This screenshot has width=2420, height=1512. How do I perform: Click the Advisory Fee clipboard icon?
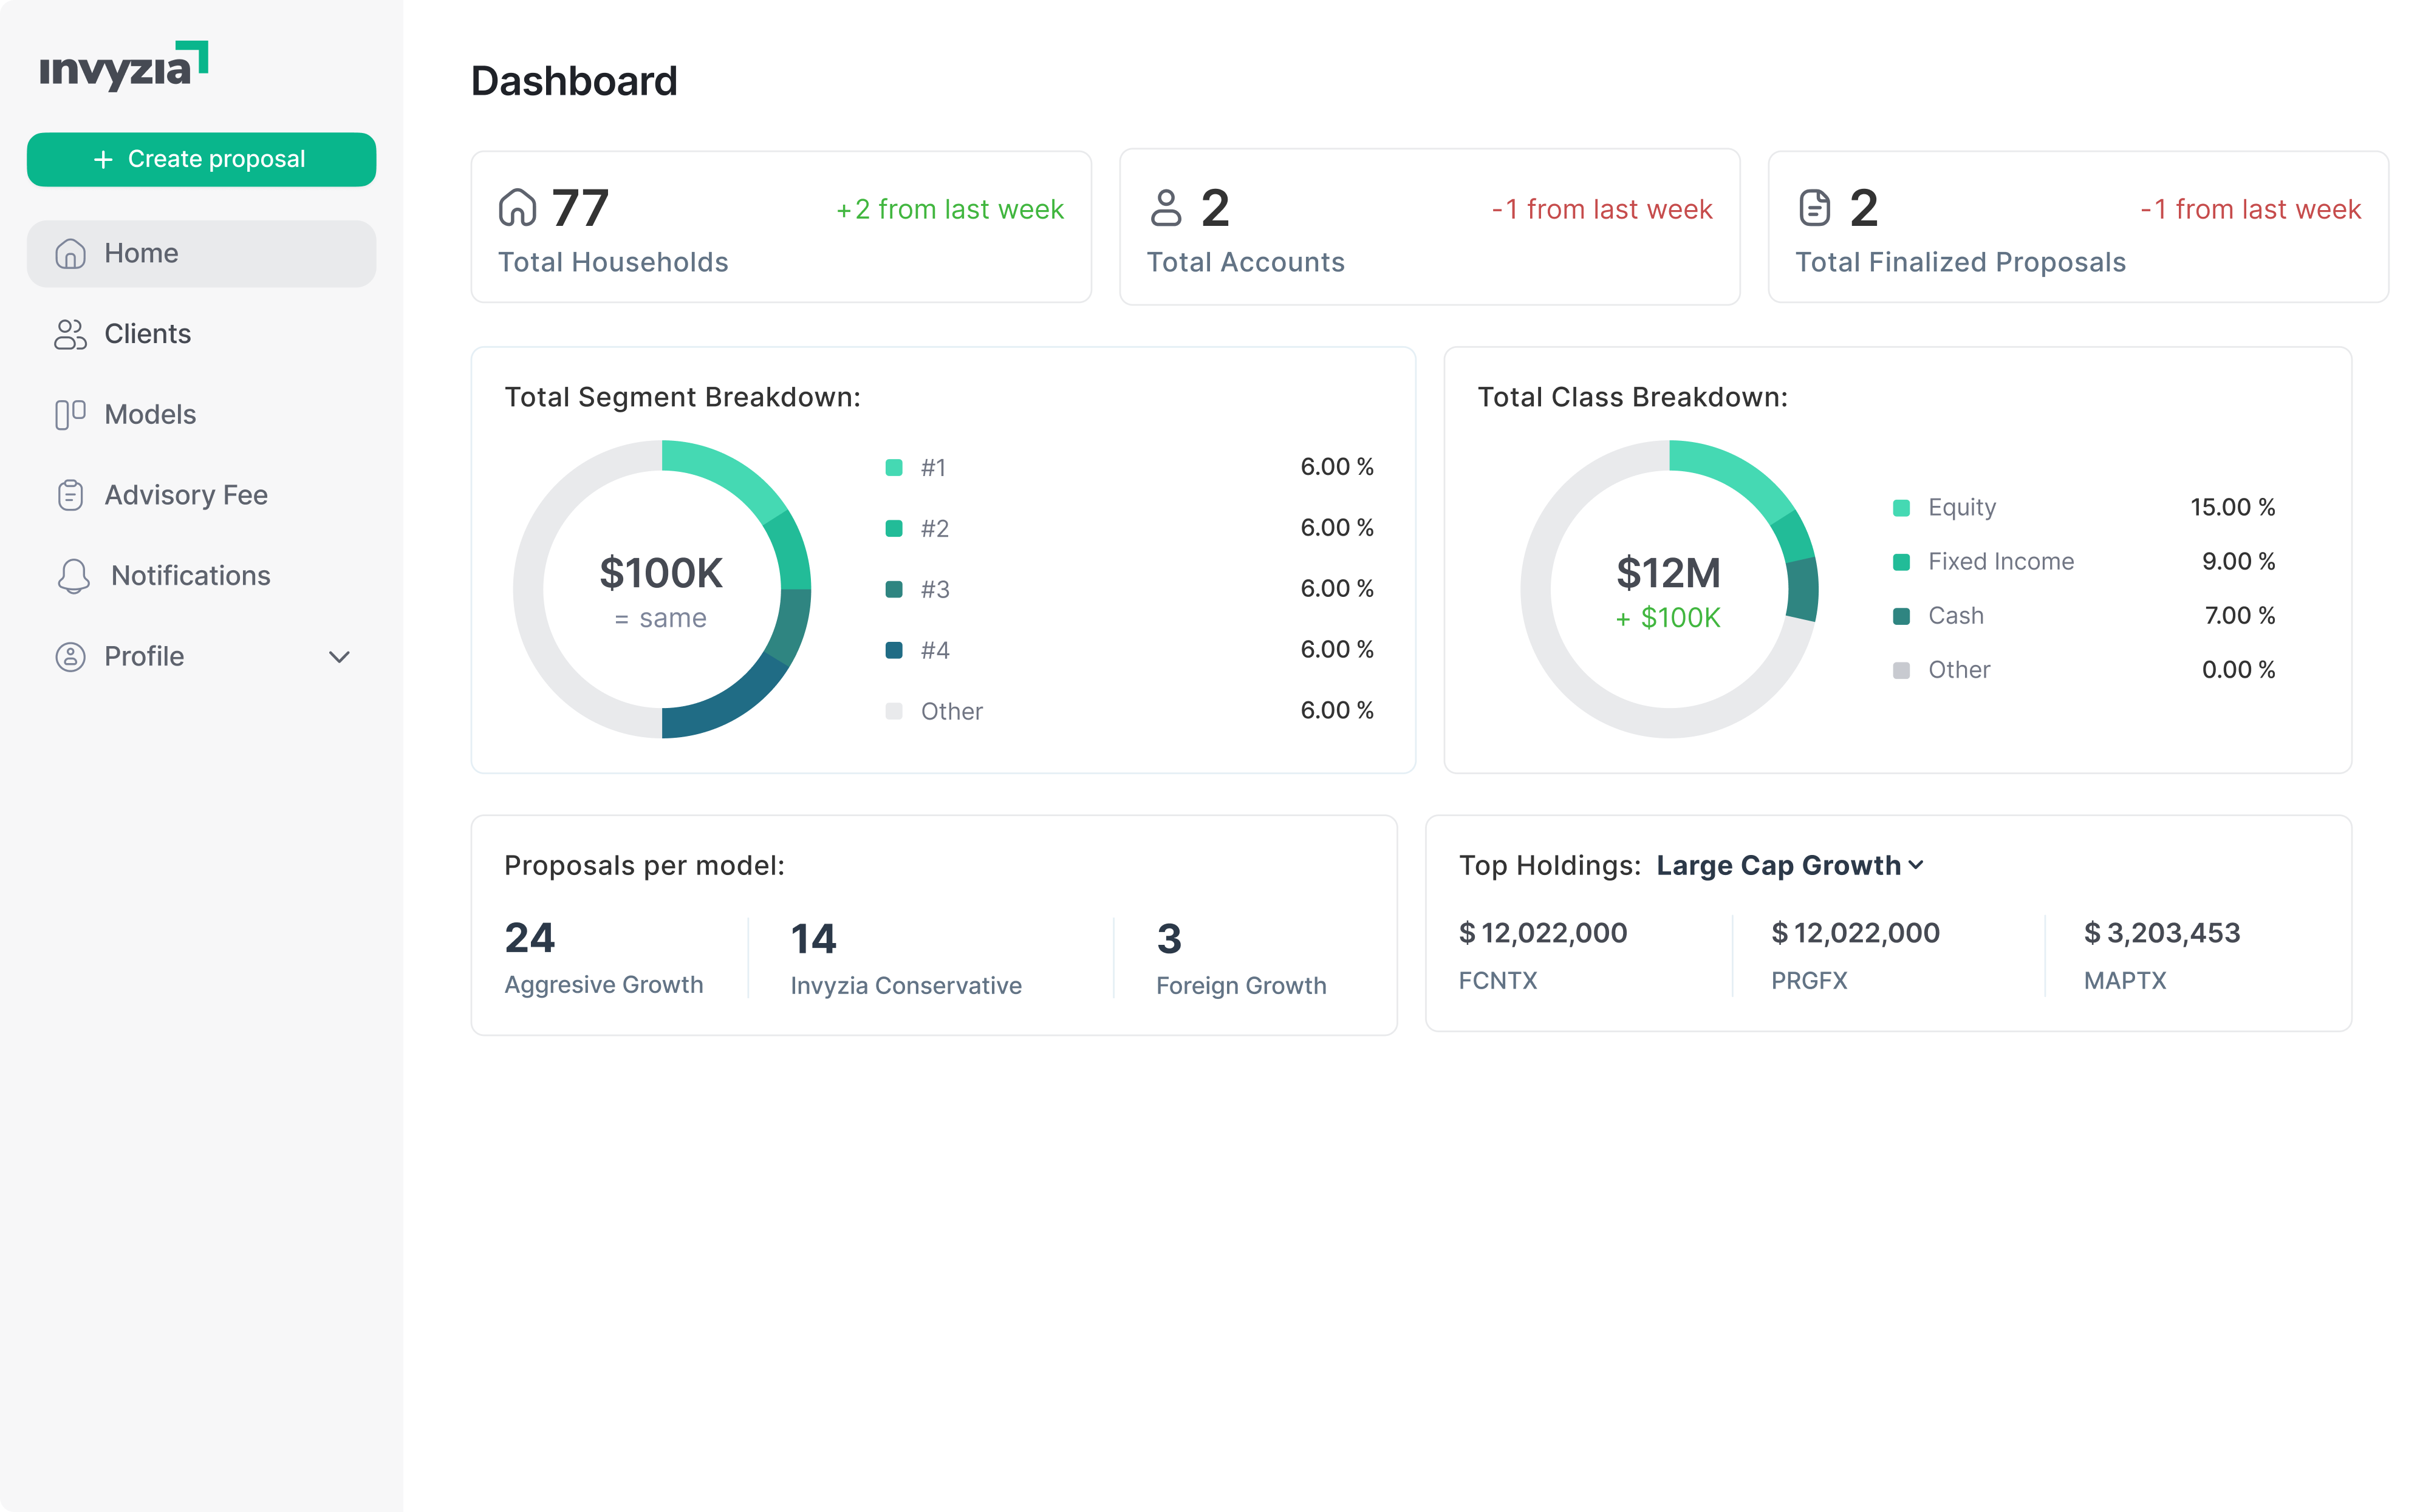pyautogui.click(x=70, y=495)
